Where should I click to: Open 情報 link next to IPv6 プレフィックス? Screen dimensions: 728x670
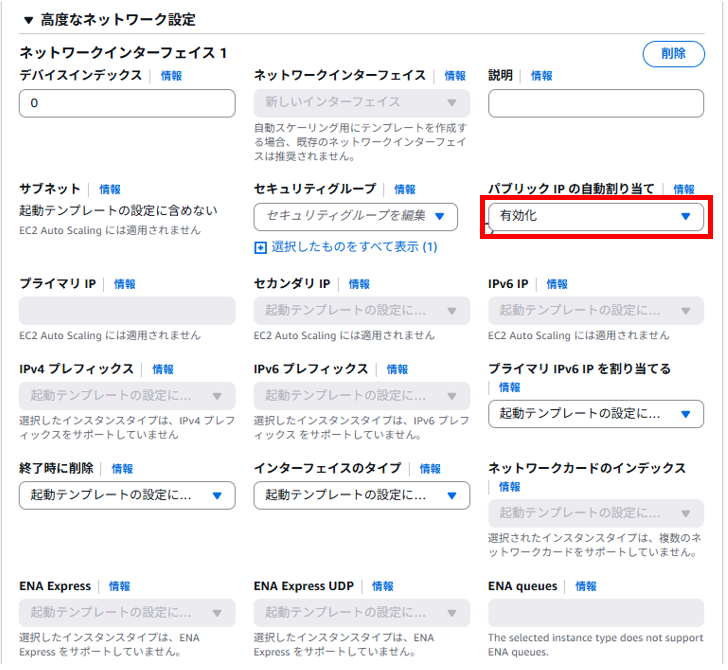coord(397,370)
